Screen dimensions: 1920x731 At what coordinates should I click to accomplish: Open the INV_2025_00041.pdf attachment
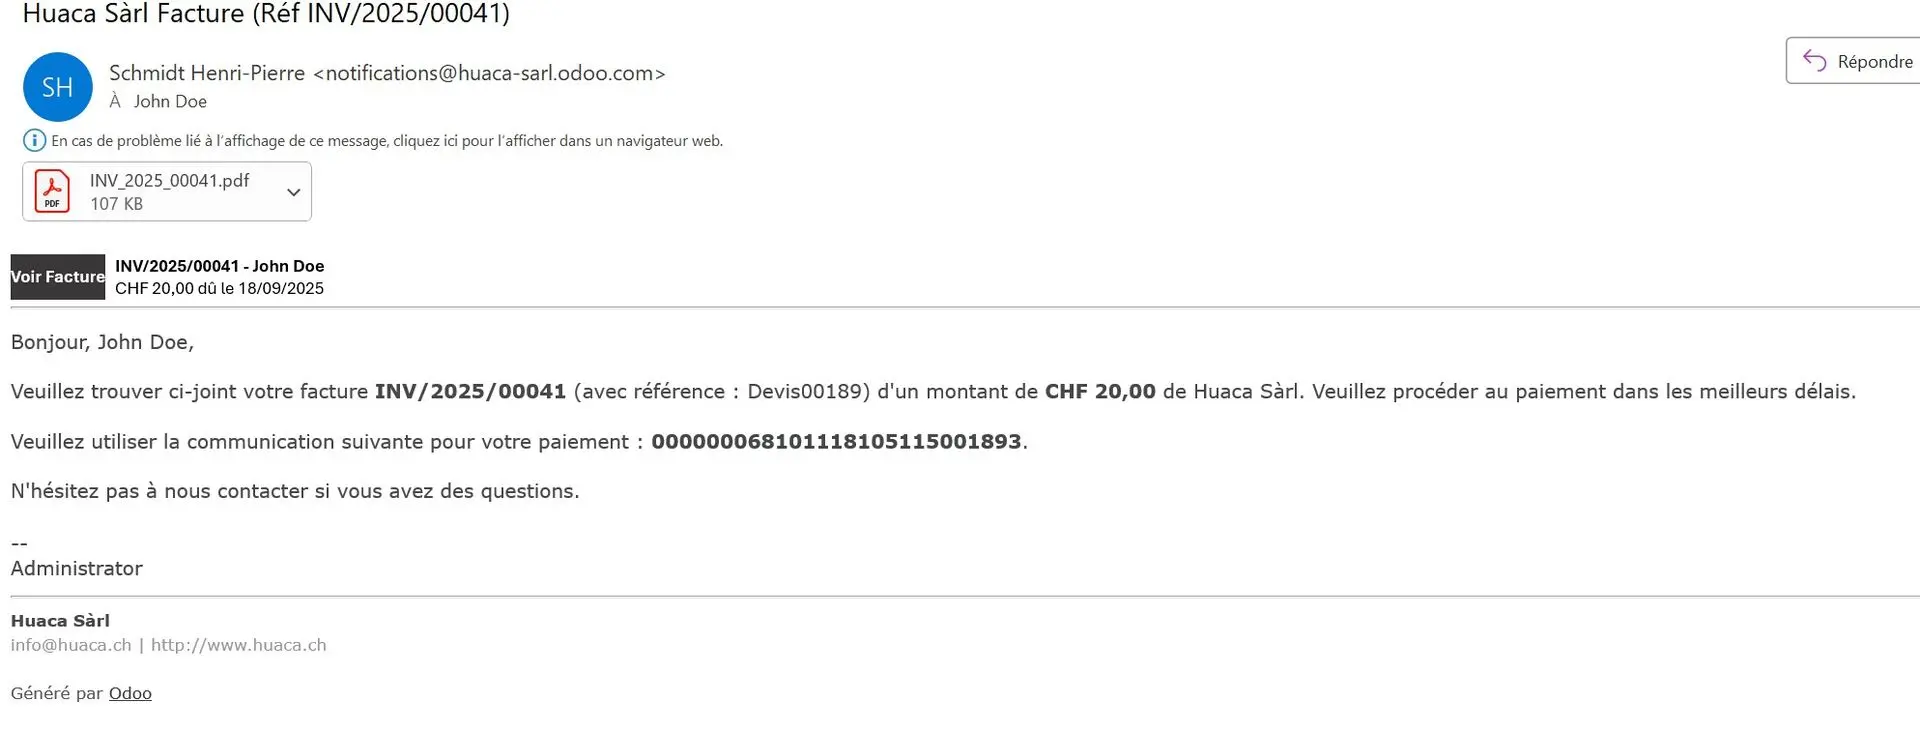point(167,191)
